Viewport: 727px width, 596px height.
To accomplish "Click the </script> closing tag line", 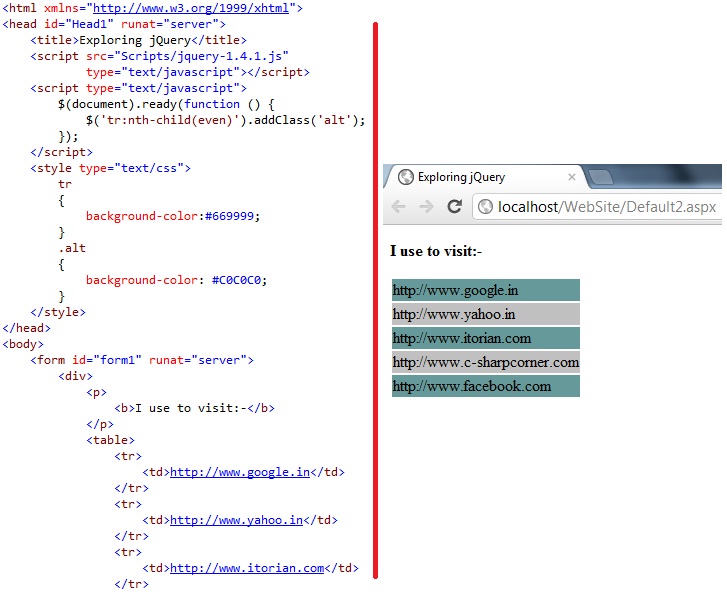I will pos(61,152).
